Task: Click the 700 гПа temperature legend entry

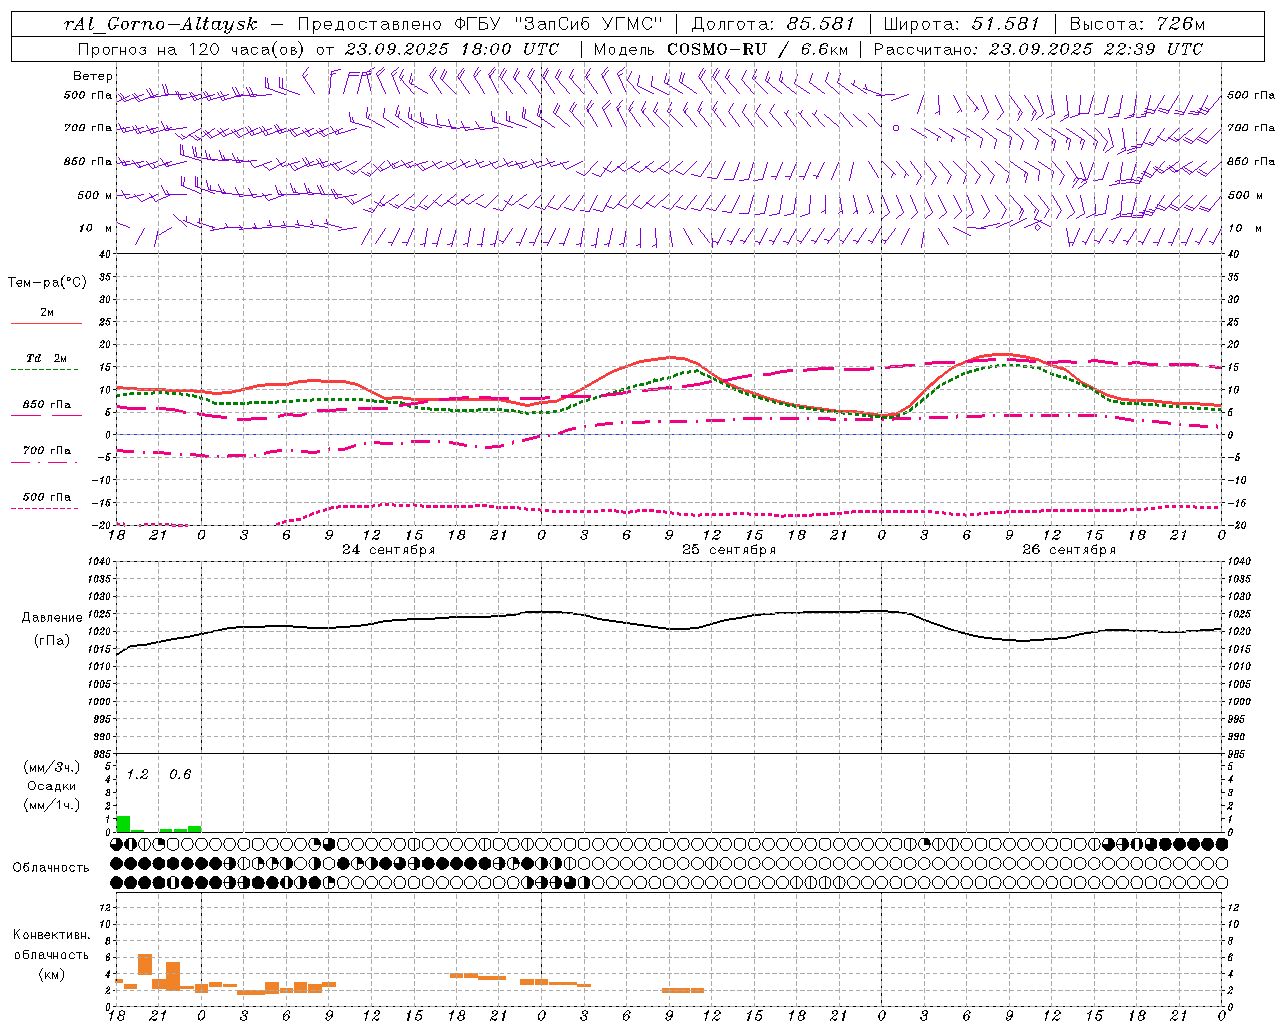Action: point(47,450)
